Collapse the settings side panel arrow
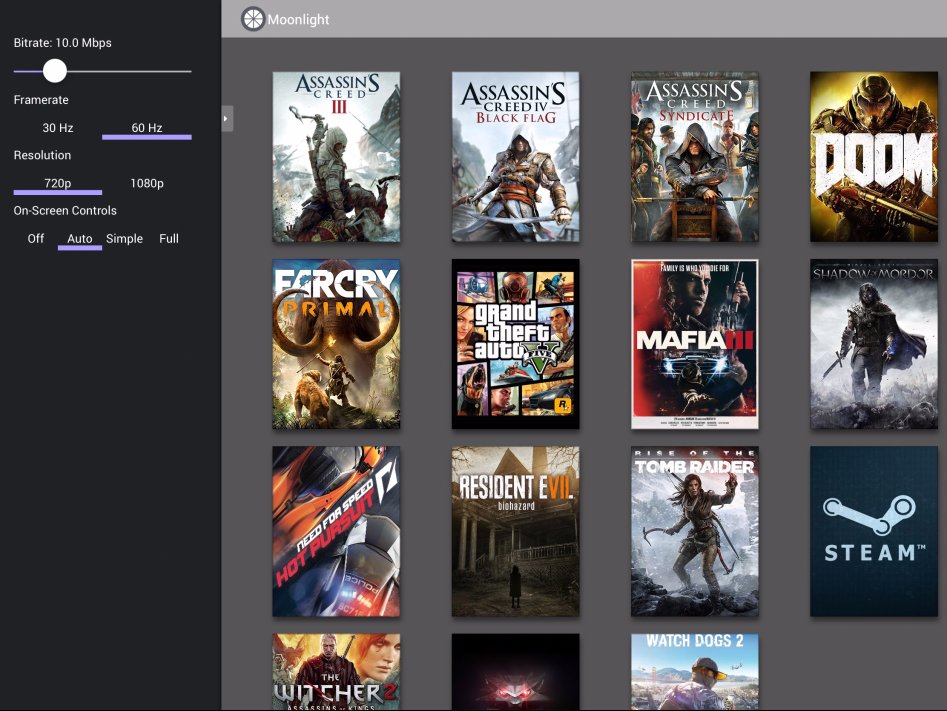 click(x=226, y=119)
